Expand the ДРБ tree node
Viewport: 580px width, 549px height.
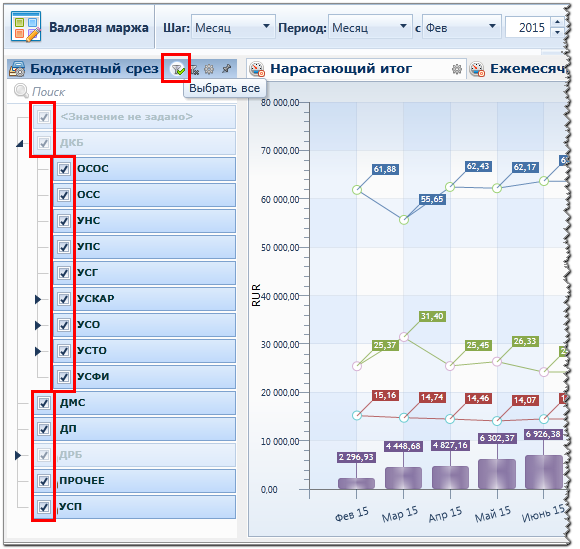point(17,455)
